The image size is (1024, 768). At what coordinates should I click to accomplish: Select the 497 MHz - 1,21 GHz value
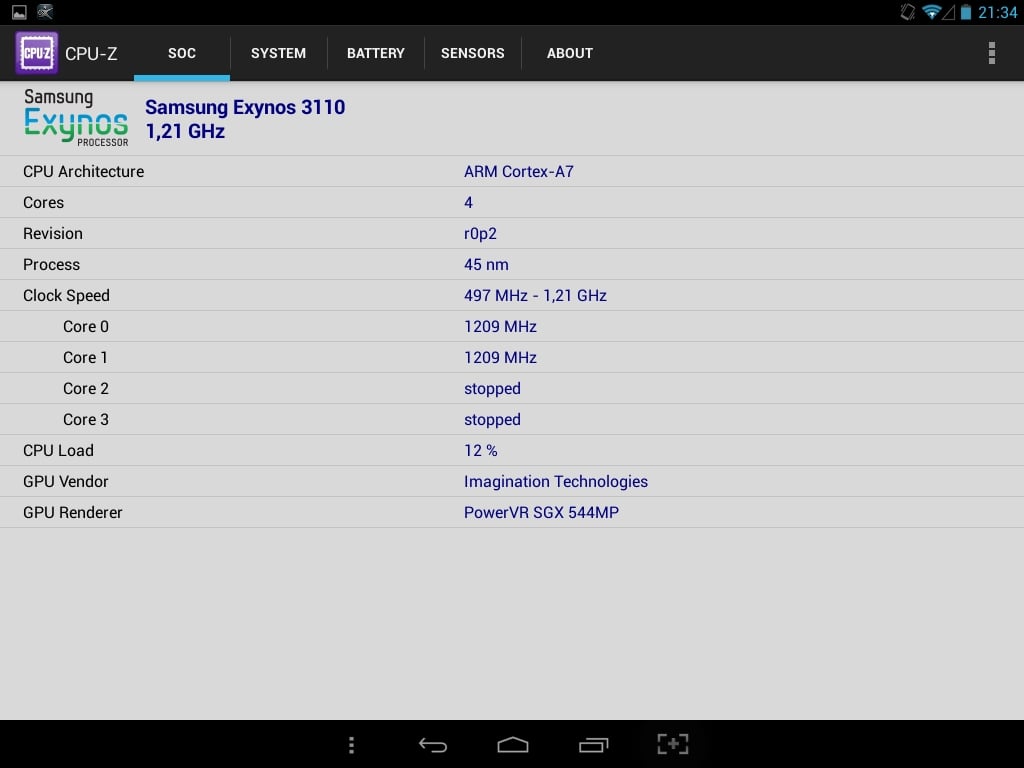click(535, 296)
